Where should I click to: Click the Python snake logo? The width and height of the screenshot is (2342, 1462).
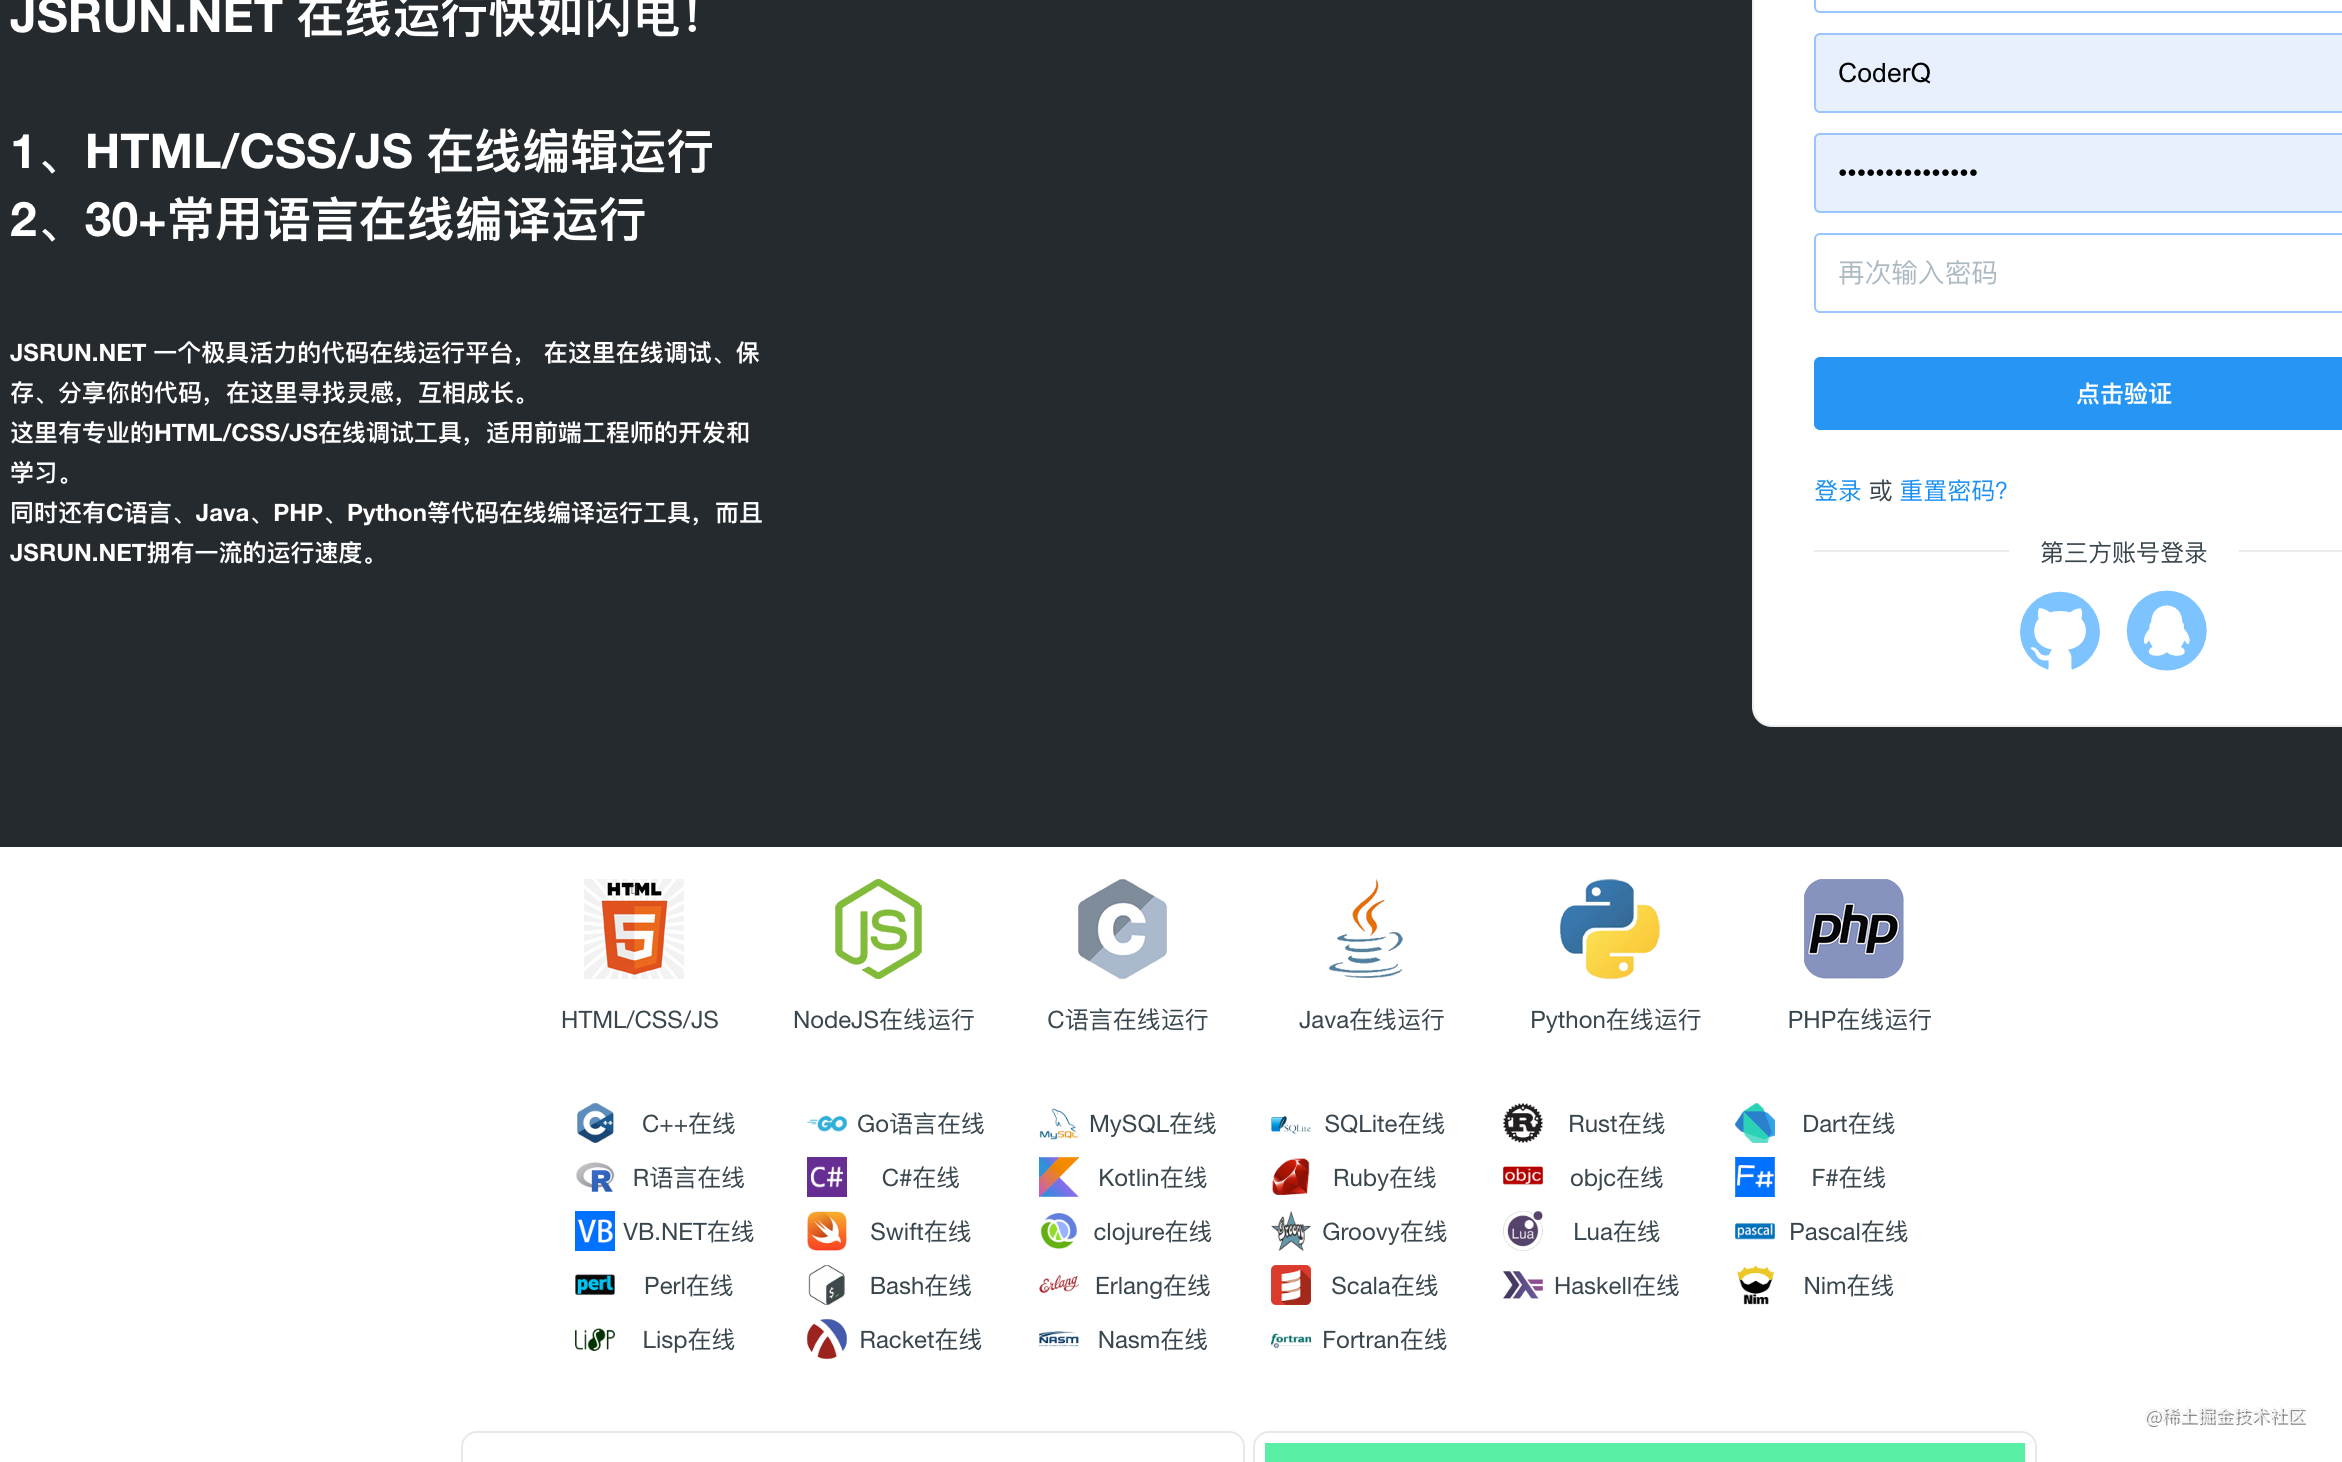coord(1610,928)
